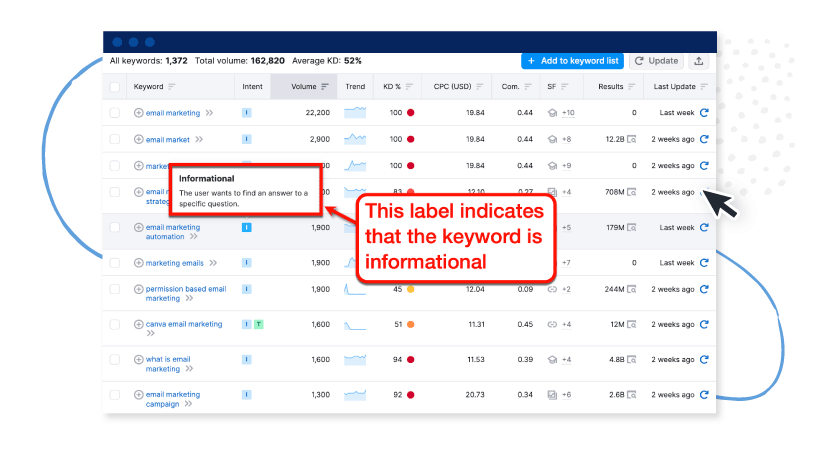Check the box for email marketing row

point(114,113)
